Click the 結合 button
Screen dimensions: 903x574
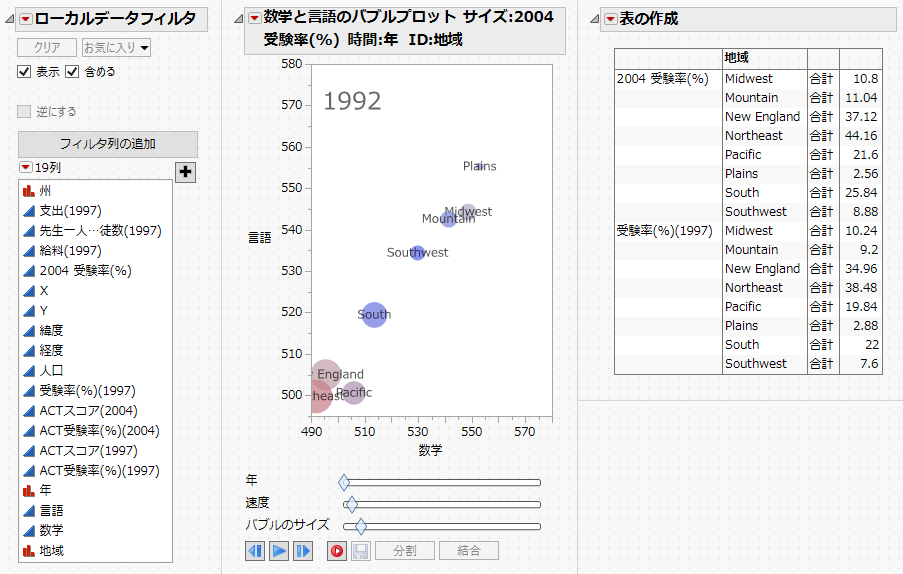pyautogui.click(x=469, y=551)
